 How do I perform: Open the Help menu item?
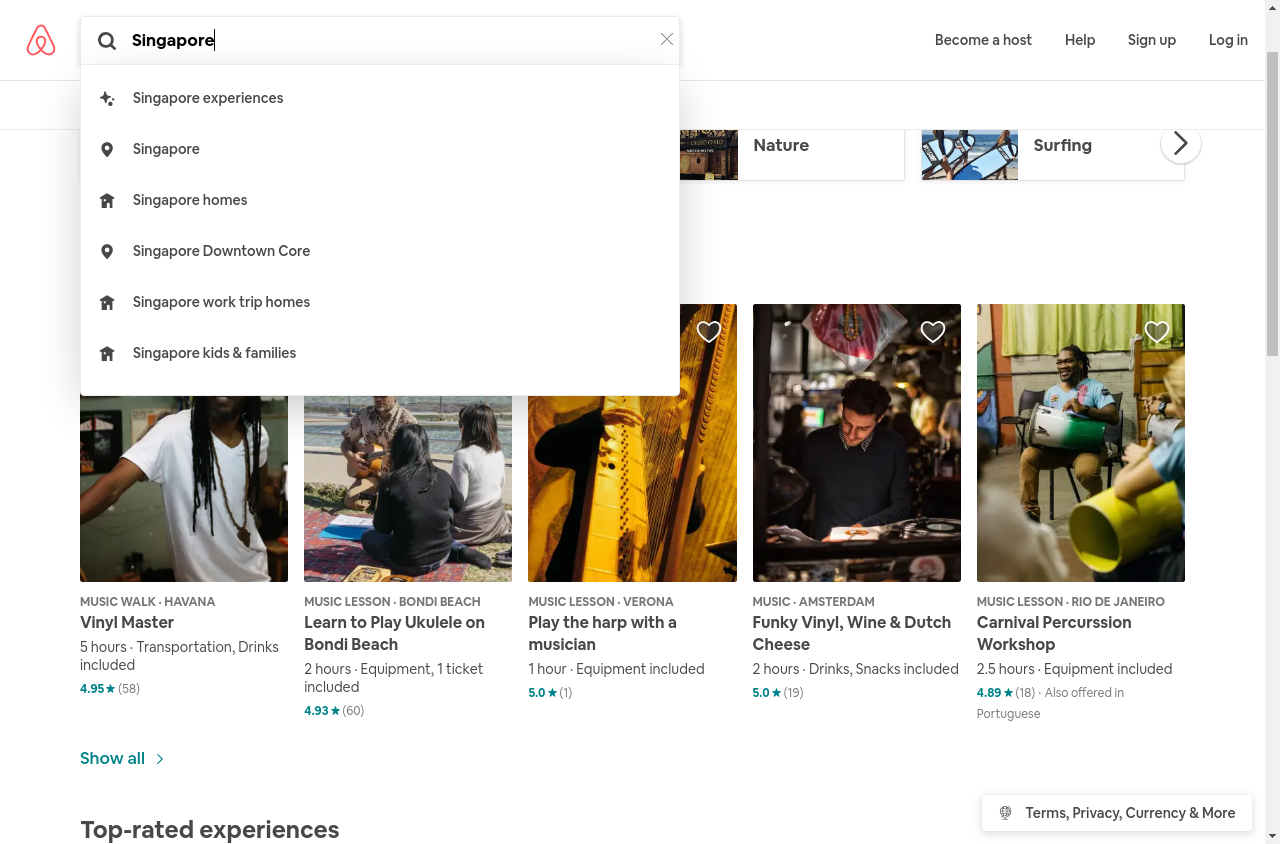(1079, 40)
